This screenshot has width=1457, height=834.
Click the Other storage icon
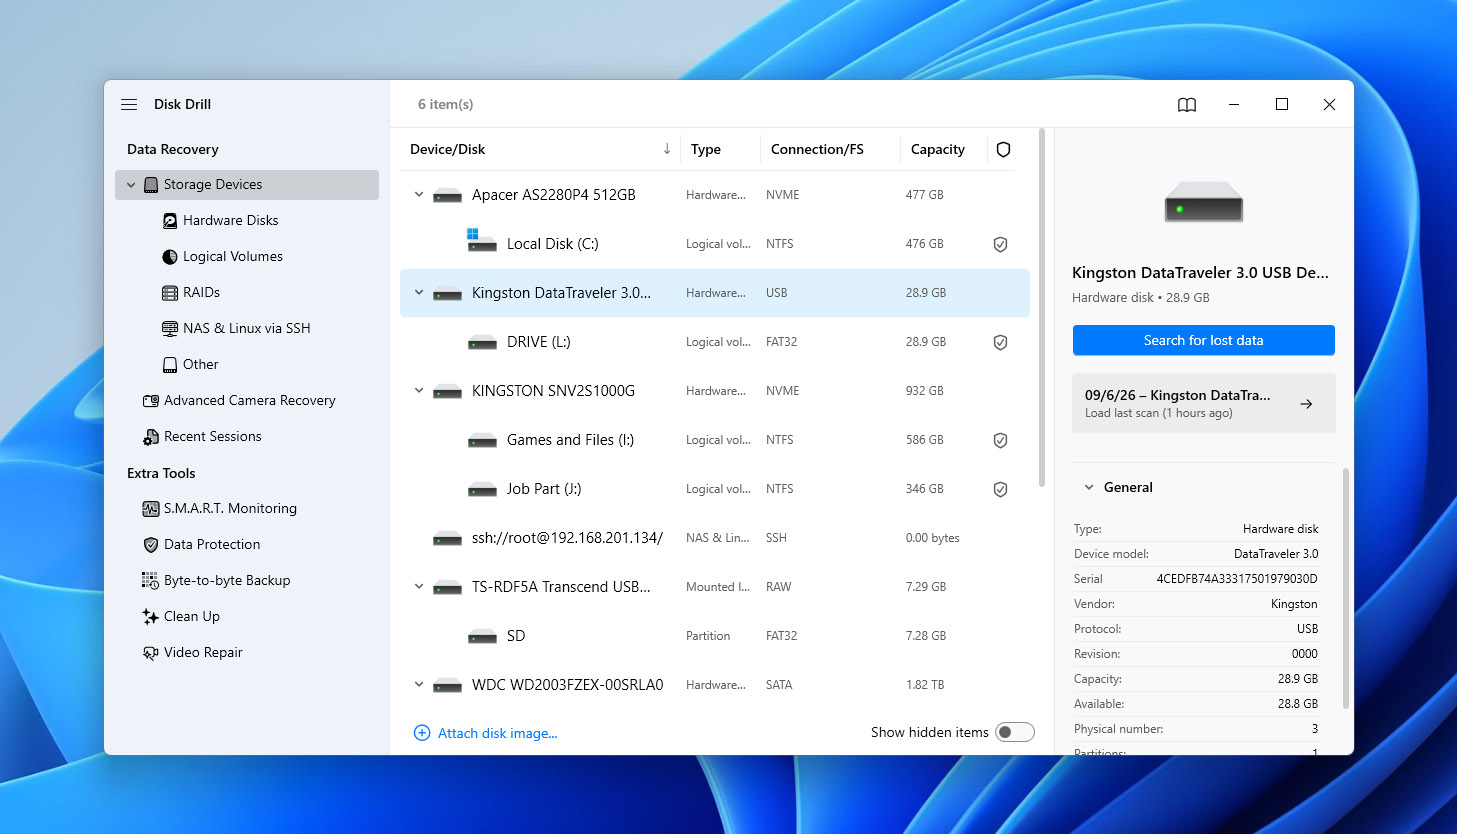point(170,365)
